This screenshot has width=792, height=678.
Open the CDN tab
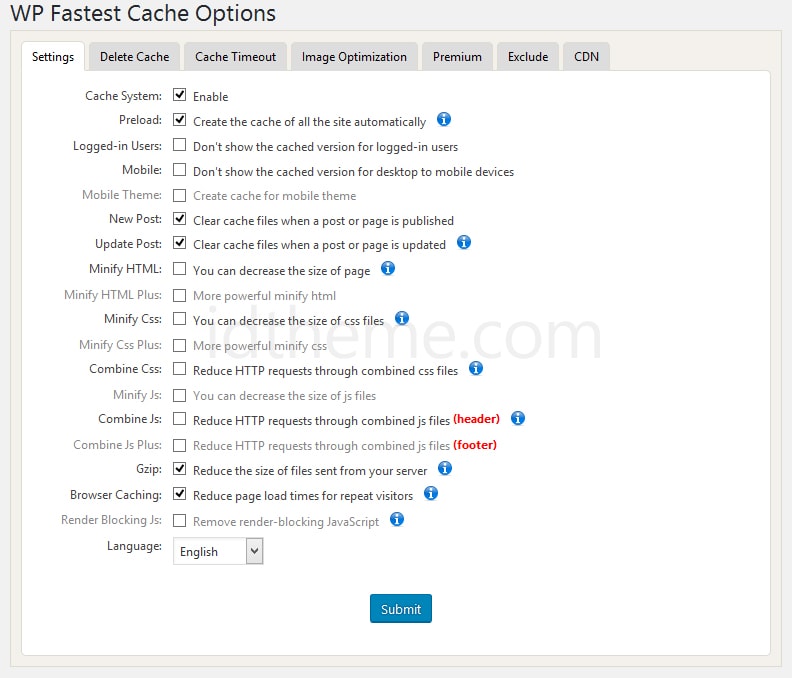[586, 57]
